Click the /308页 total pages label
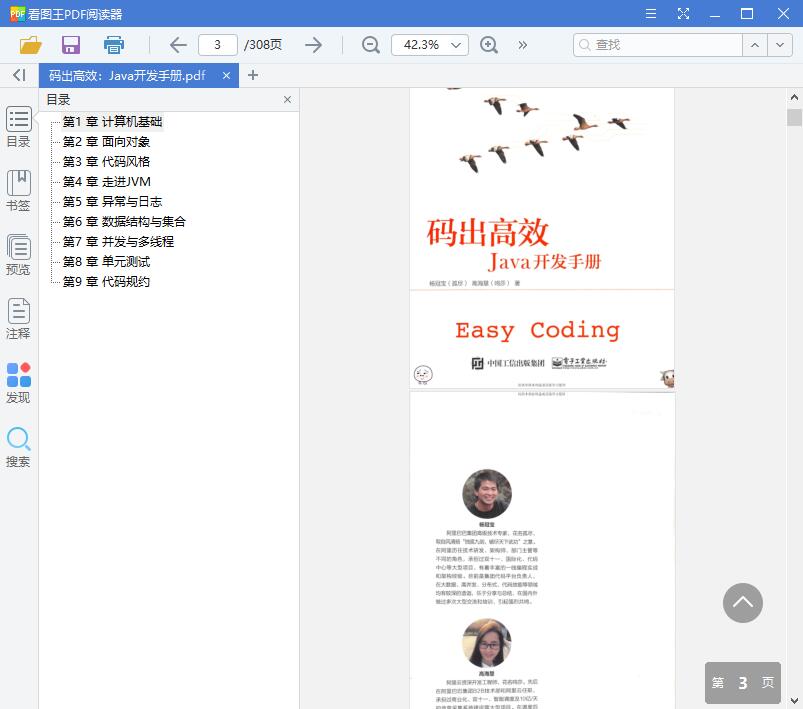Image resolution: width=803 pixels, height=709 pixels. pos(263,45)
